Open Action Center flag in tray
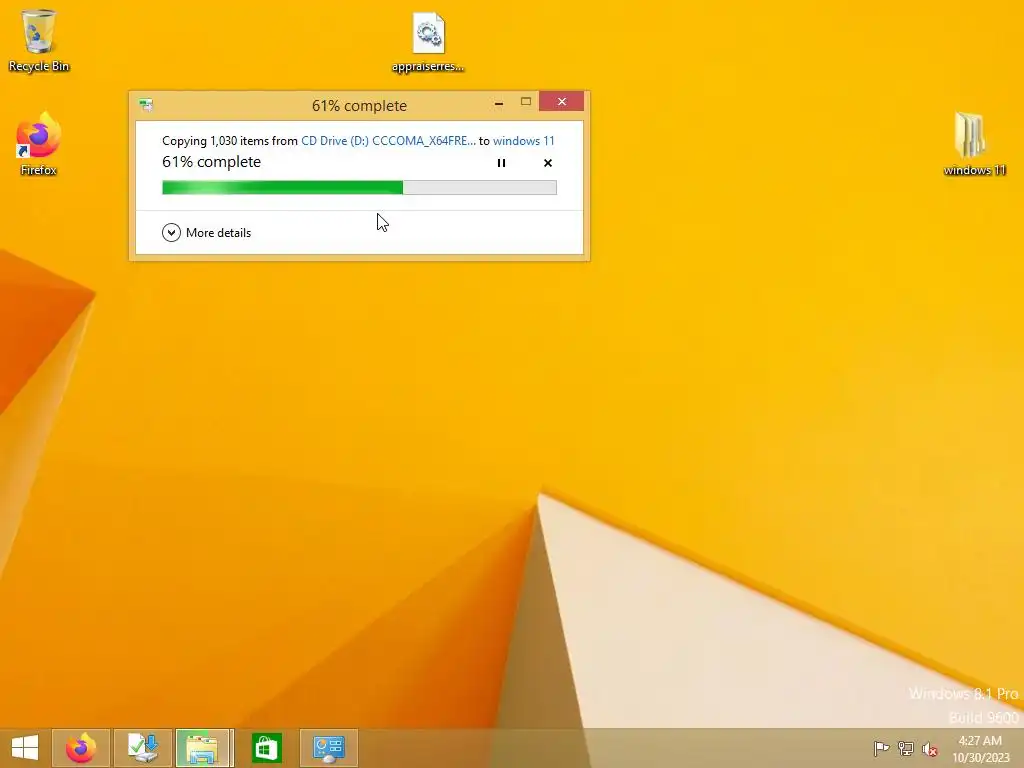The width and height of the screenshot is (1024, 768). coord(881,748)
